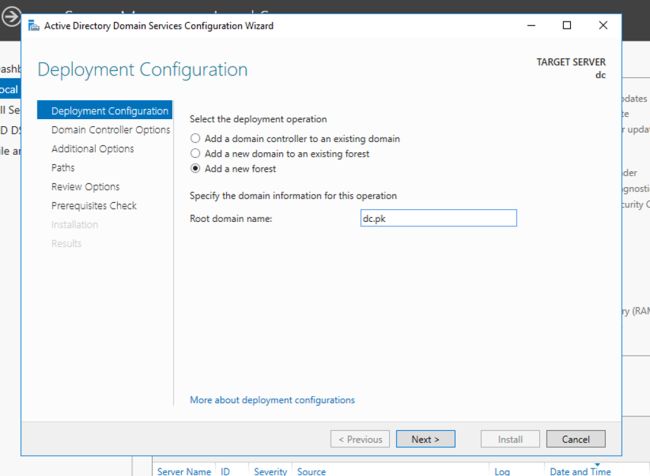Viewport: 650px width, 476px height.
Task: Go to Paths step
Action: pyautogui.click(x=63, y=168)
